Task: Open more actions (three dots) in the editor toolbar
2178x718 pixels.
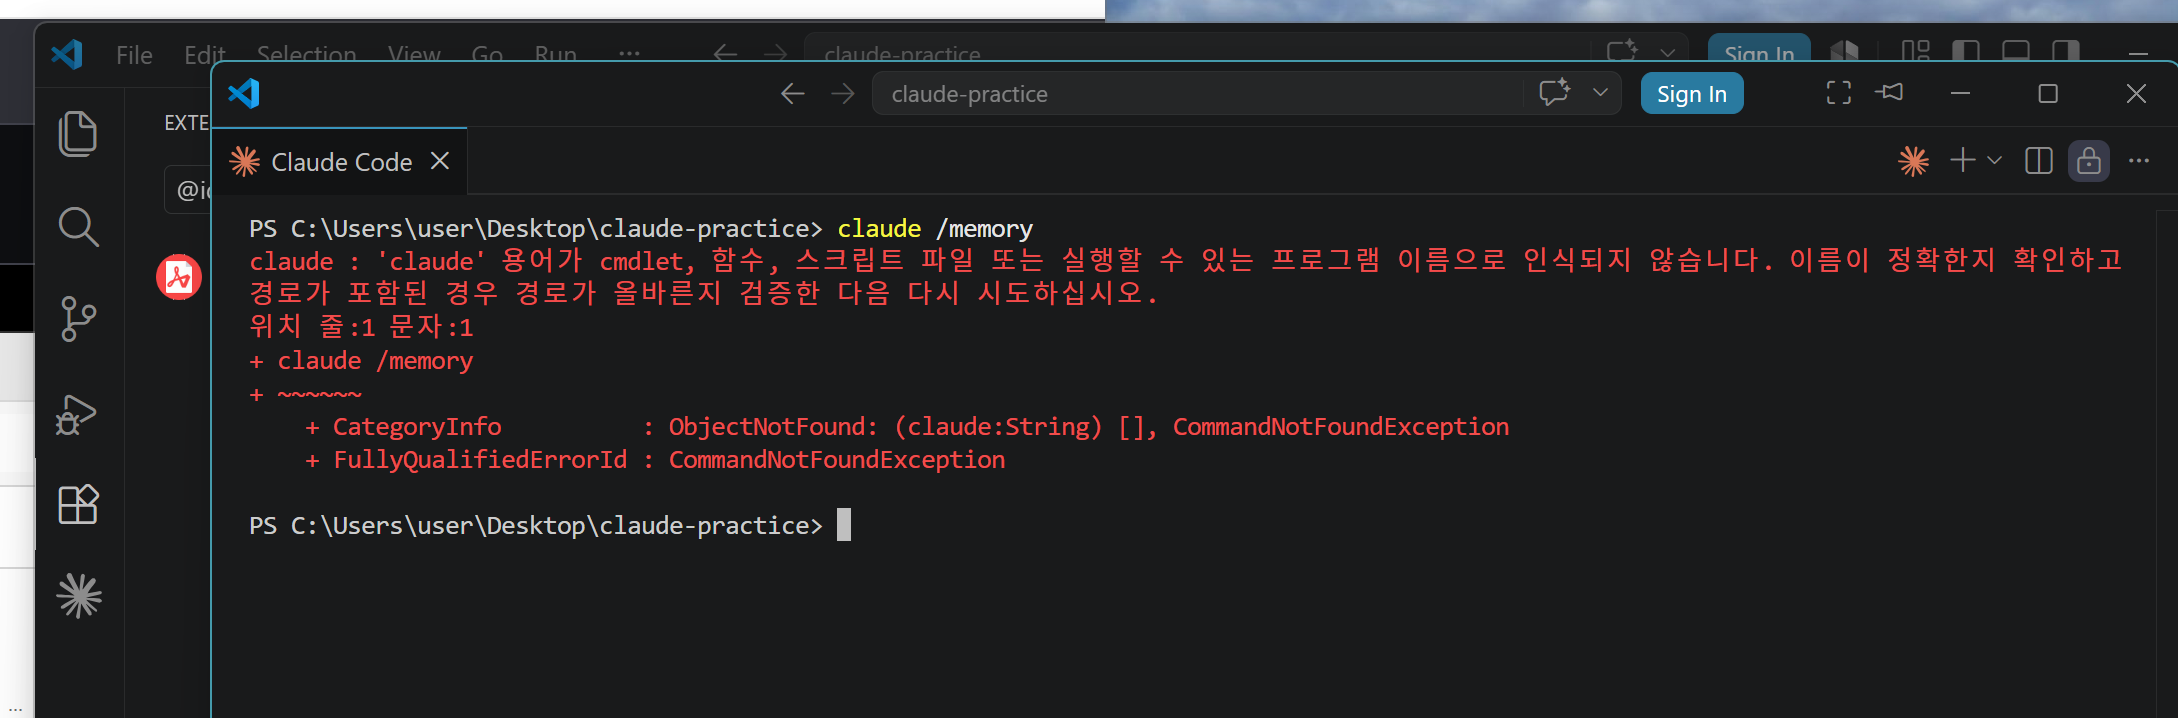Action: (x=2139, y=160)
